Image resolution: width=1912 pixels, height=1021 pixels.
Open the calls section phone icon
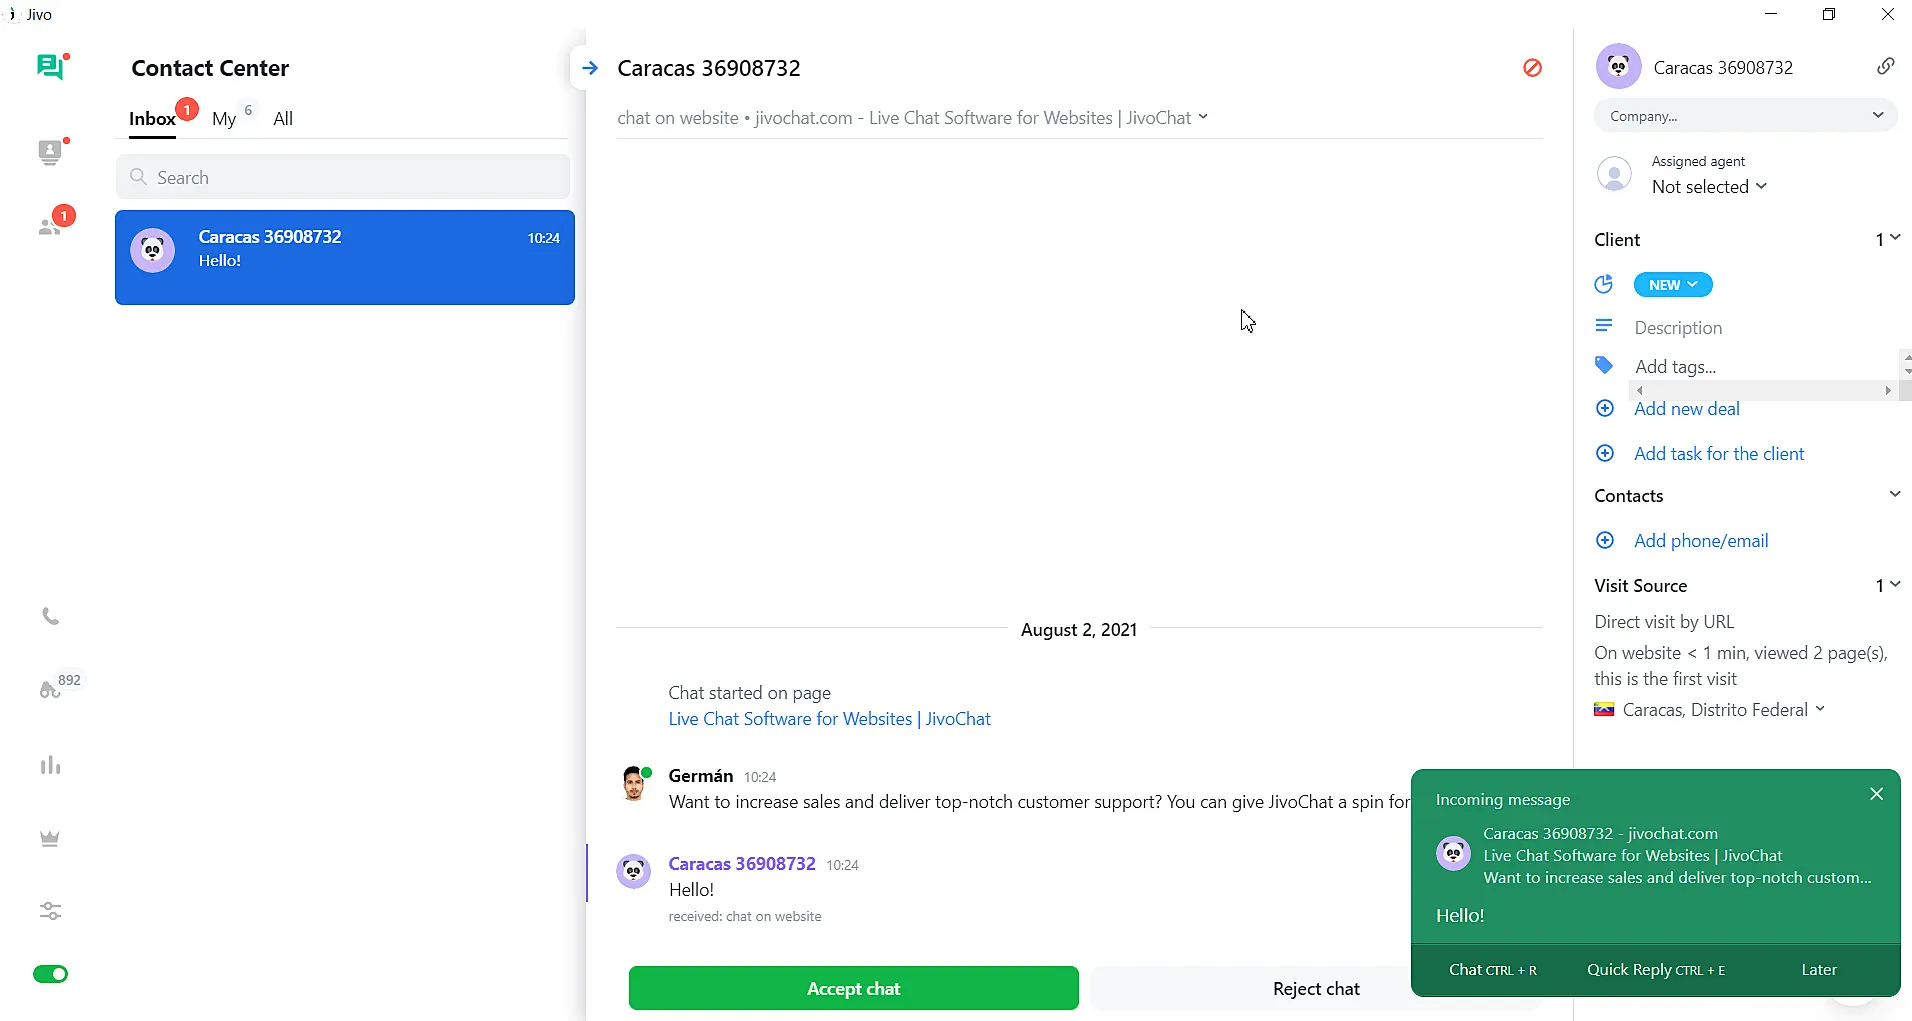pyautogui.click(x=49, y=617)
